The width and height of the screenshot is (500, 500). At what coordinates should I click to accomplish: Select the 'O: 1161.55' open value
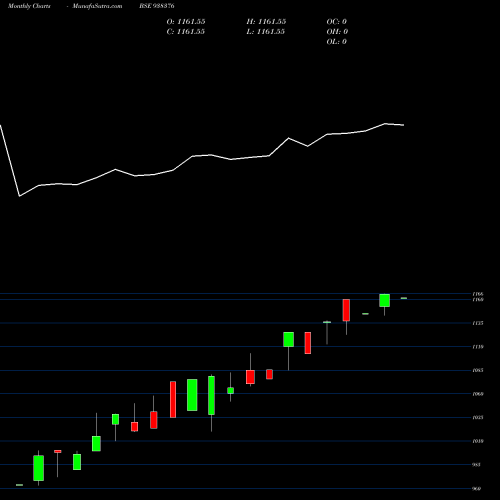[x=186, y=22]
